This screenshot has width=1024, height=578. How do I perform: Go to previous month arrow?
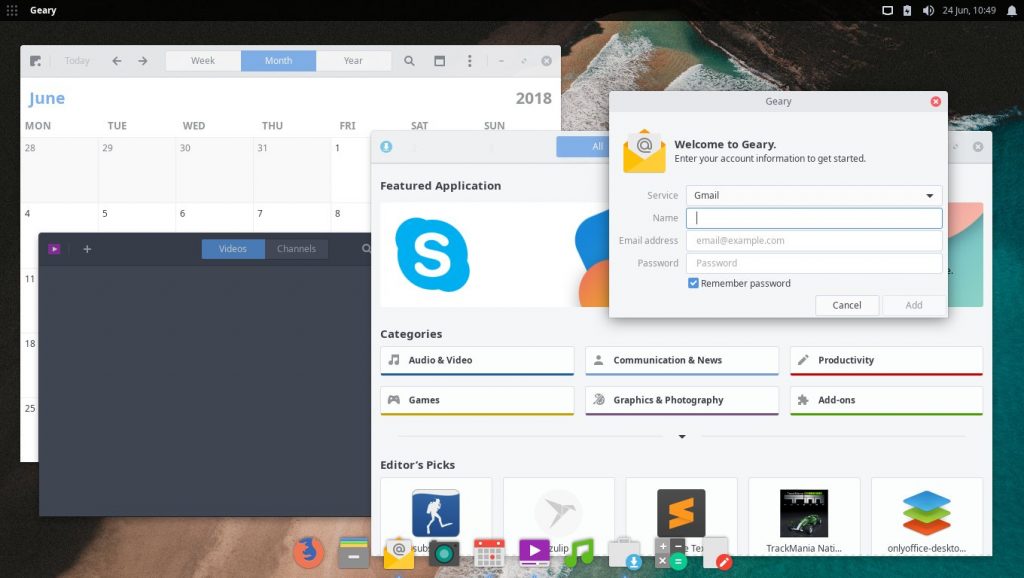pos(117,61)
